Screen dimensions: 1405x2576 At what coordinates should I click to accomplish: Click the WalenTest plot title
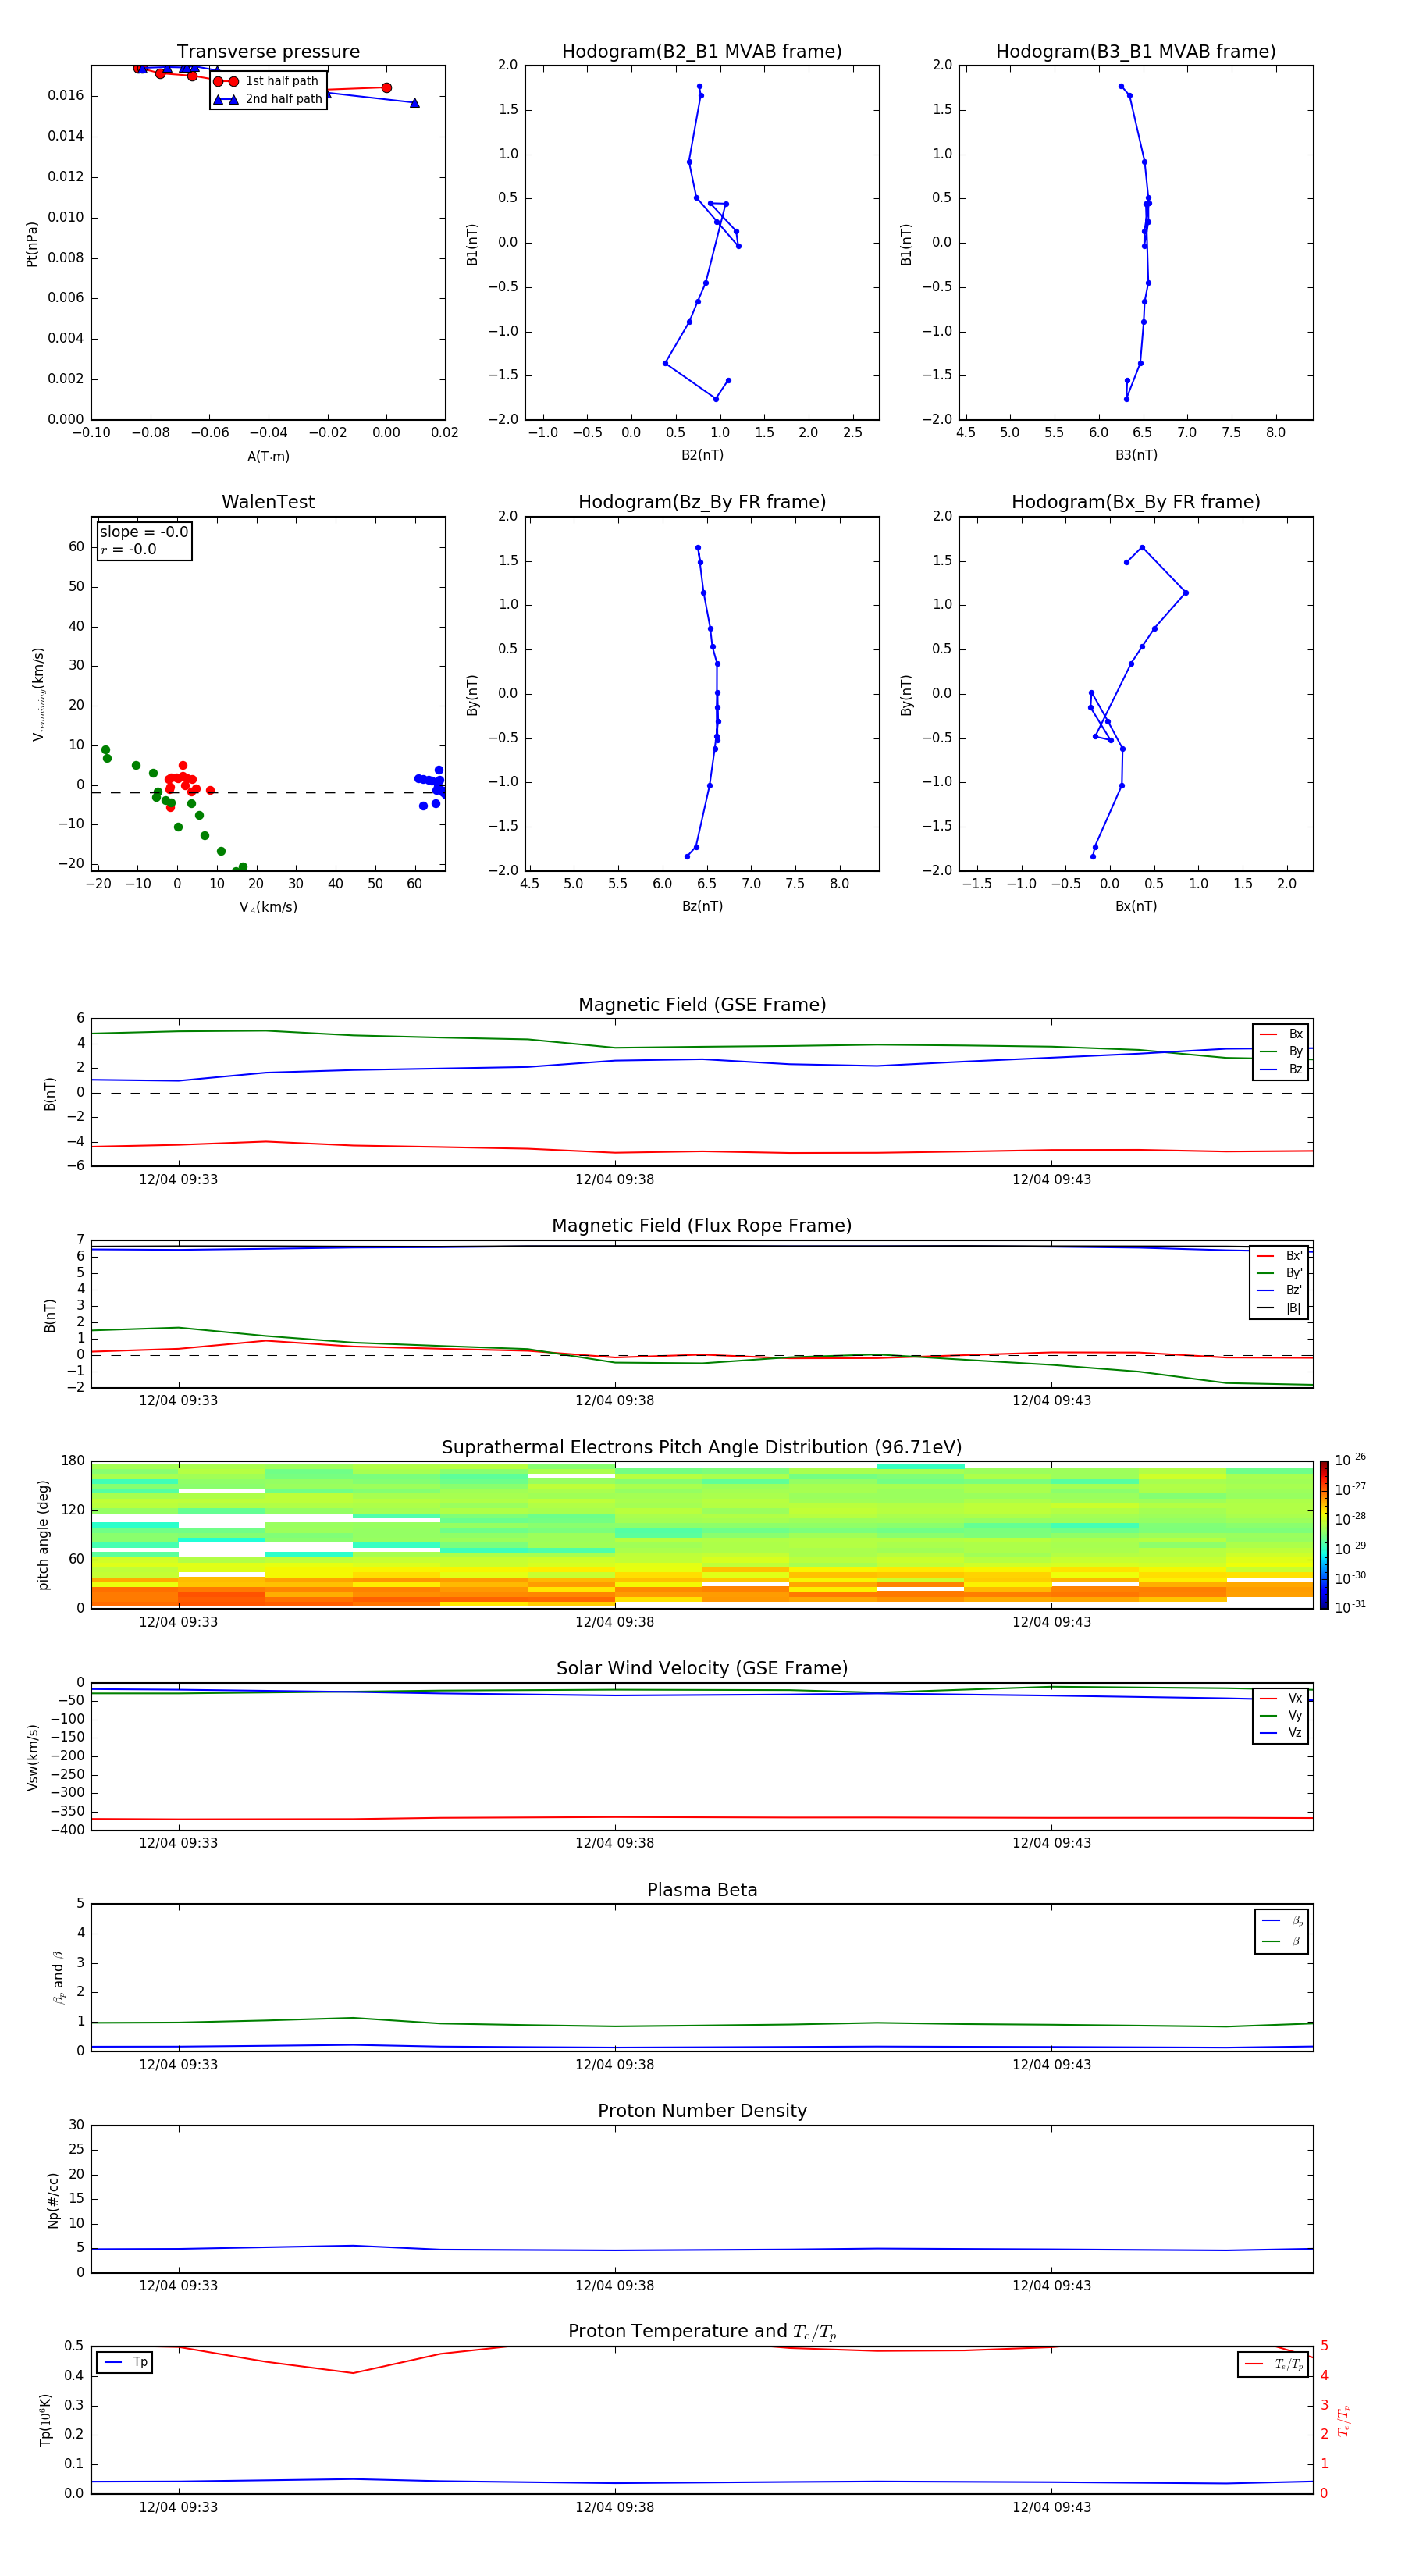click(x=268, y=502)
